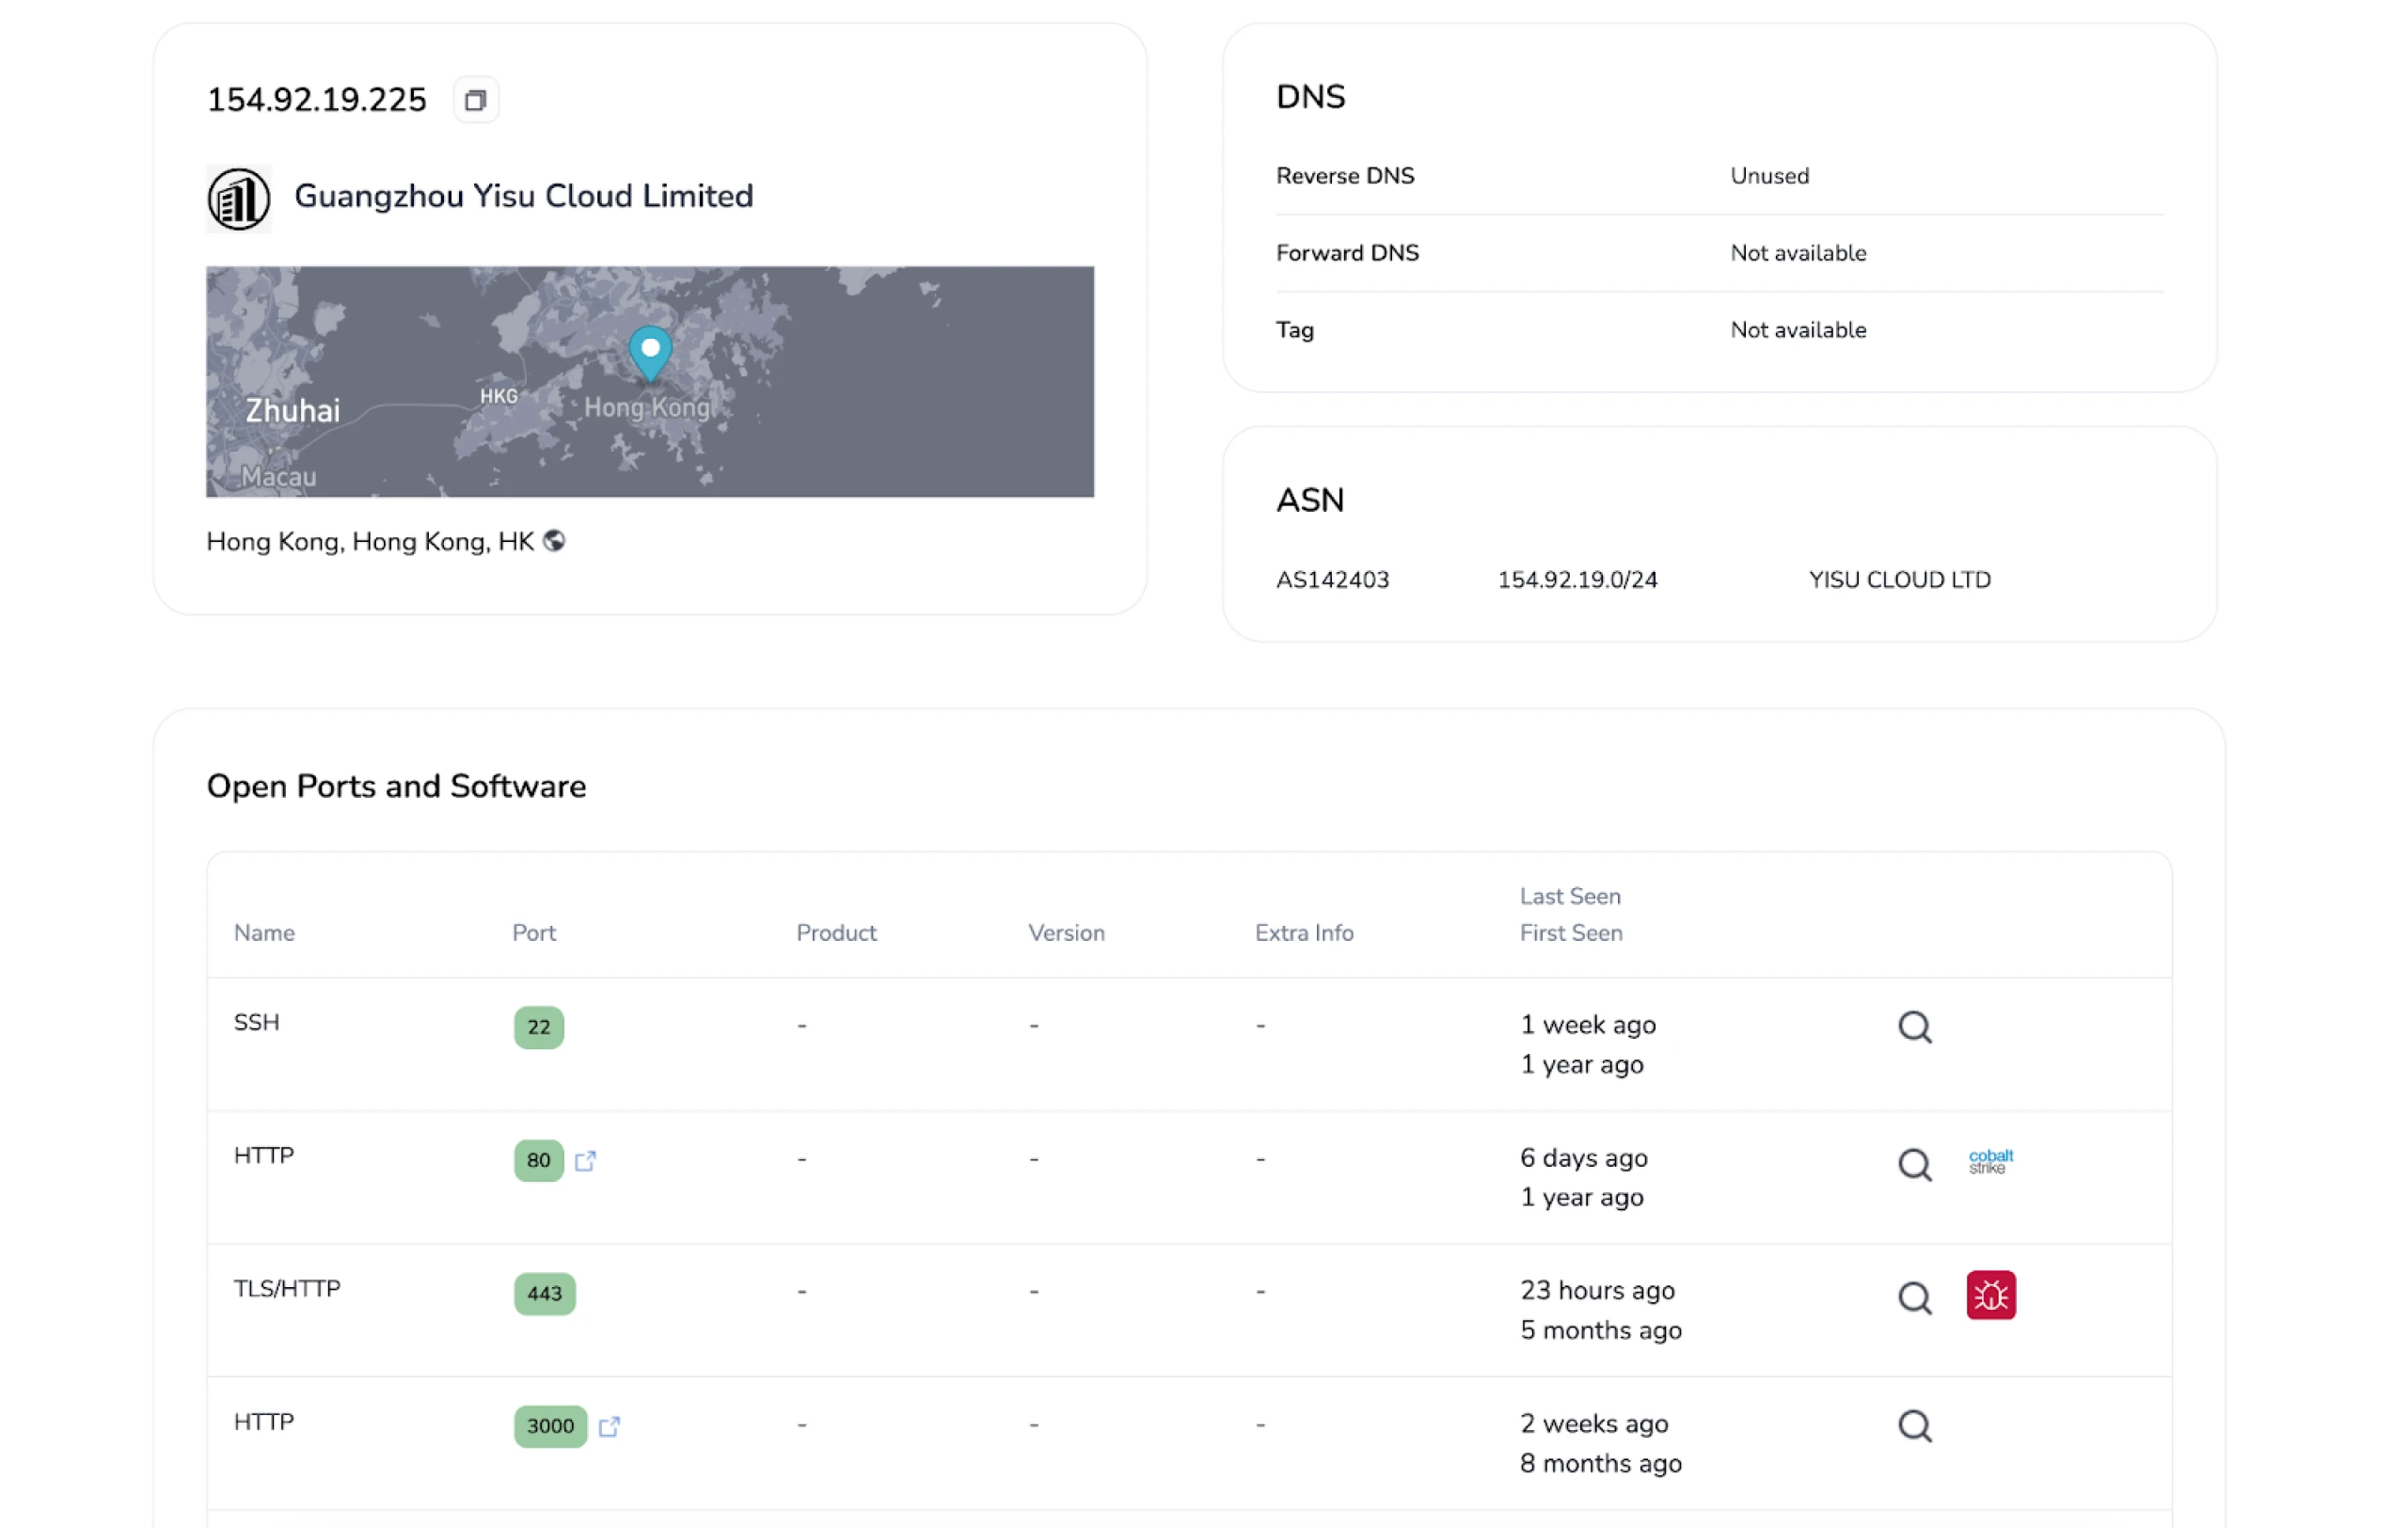
Task: Click the Guangzhou Yisu Cloud organization logo
Action: tap(238, 198)
